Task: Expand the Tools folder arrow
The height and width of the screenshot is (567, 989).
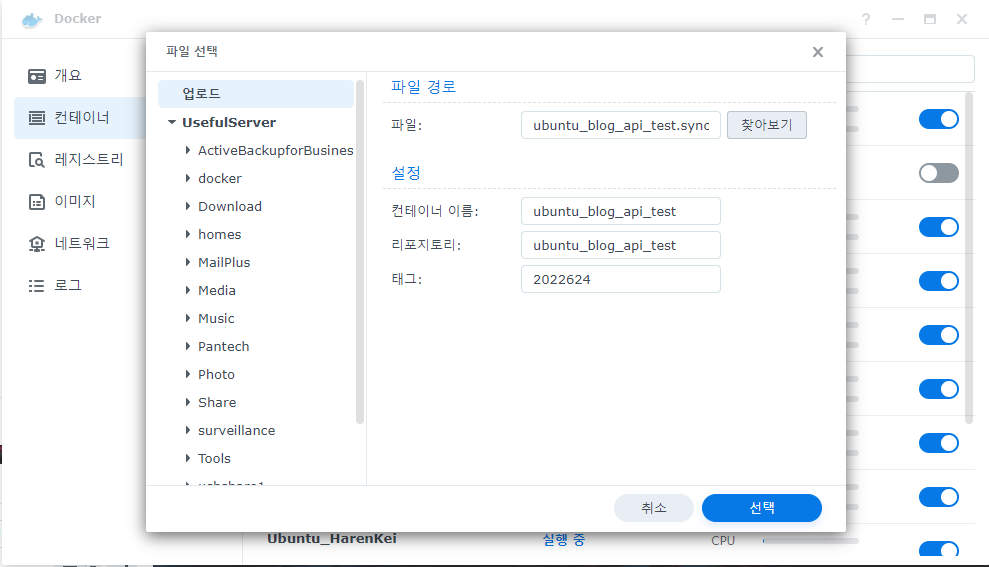Action: pos(187,459)
